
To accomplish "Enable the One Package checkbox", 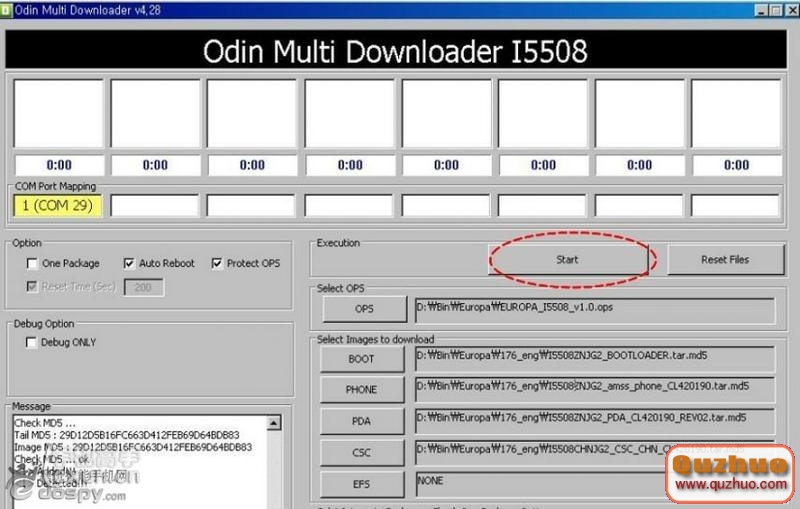I will tap(32, 263).
